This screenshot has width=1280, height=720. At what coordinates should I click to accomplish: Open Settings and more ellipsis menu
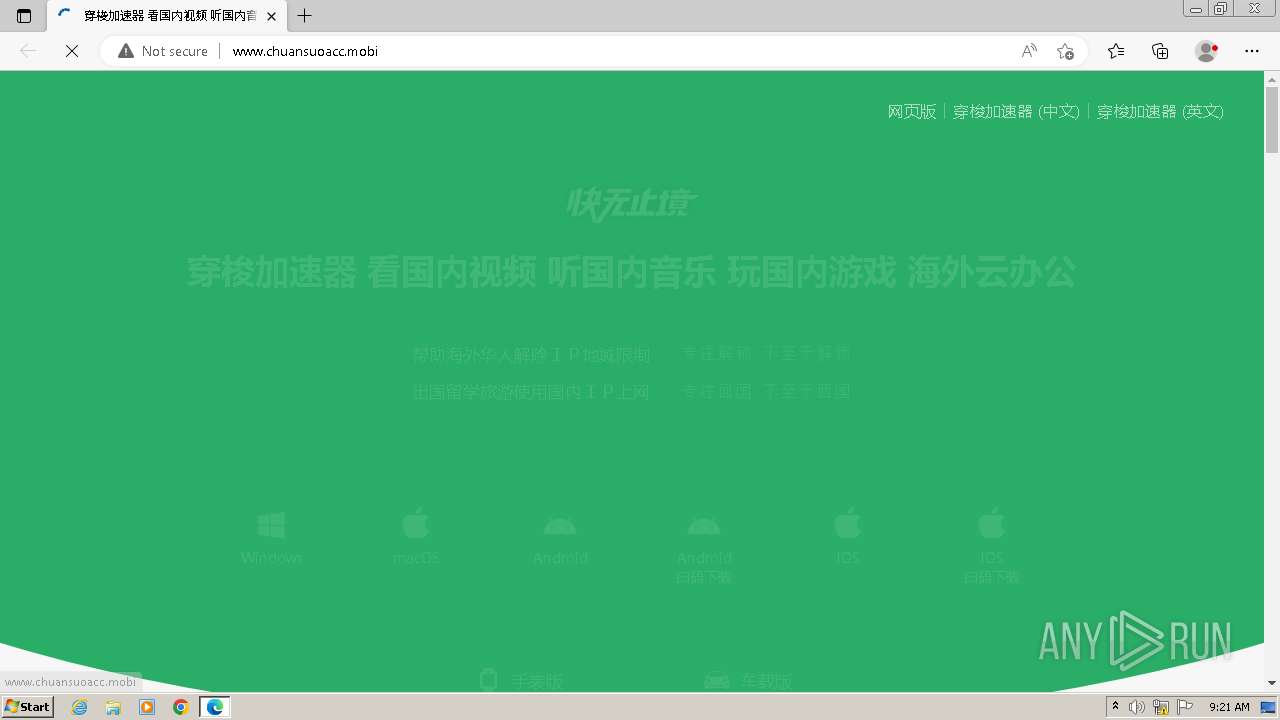click(1252, 51)
